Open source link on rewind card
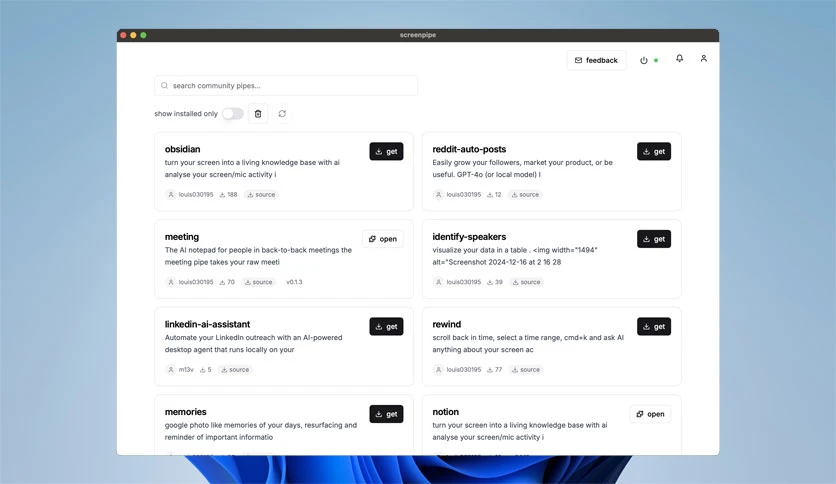 pos(526,369)
